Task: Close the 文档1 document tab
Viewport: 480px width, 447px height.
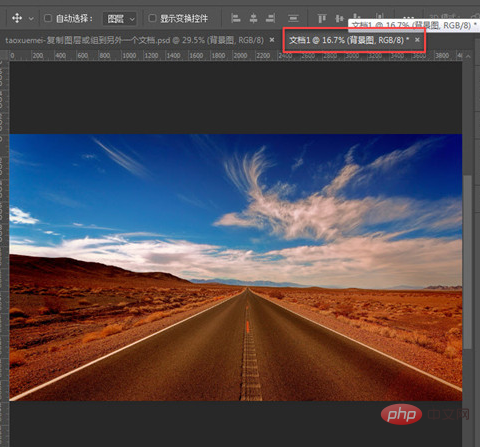Action: [417, 40]
